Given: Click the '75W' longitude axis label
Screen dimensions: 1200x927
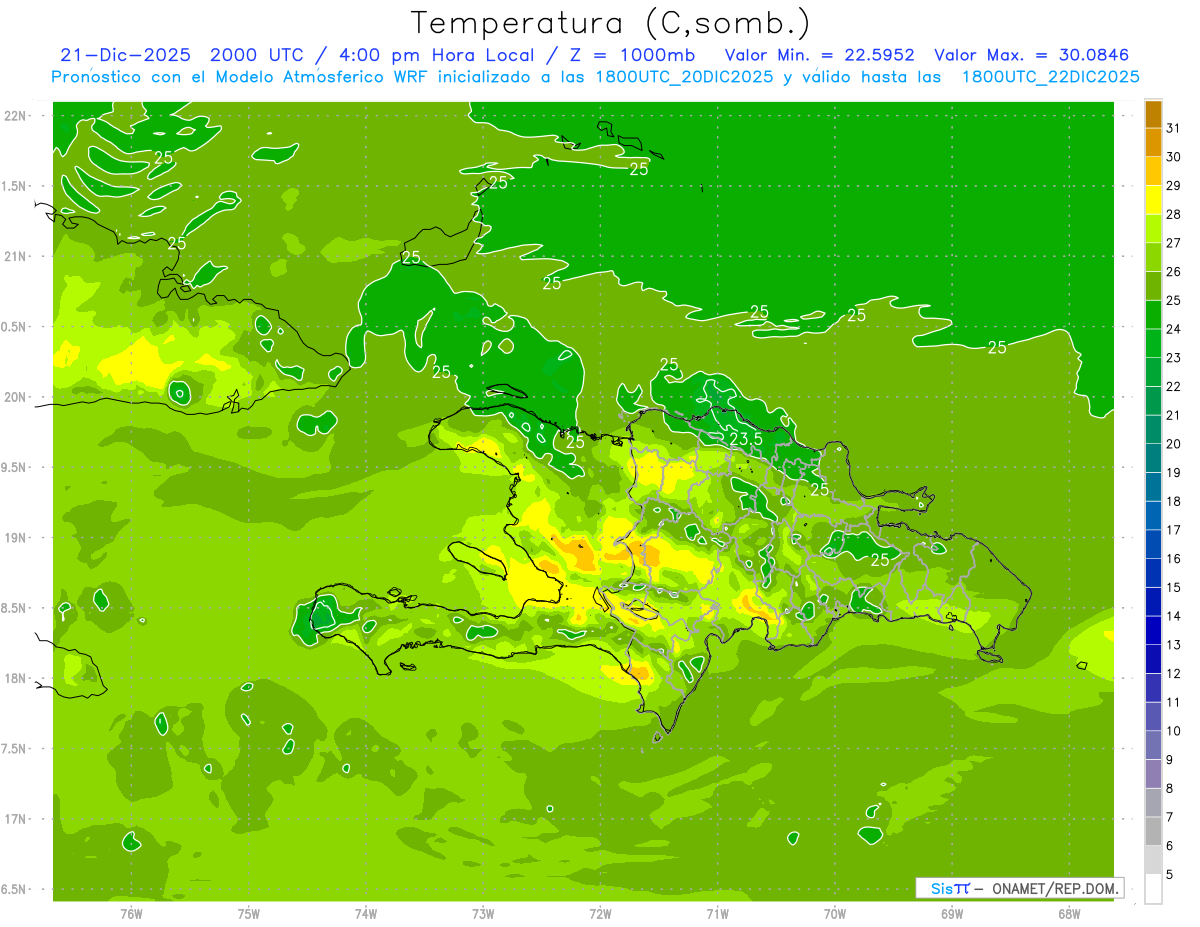Looking at the screenshot, I should click(x=248, y=913).
